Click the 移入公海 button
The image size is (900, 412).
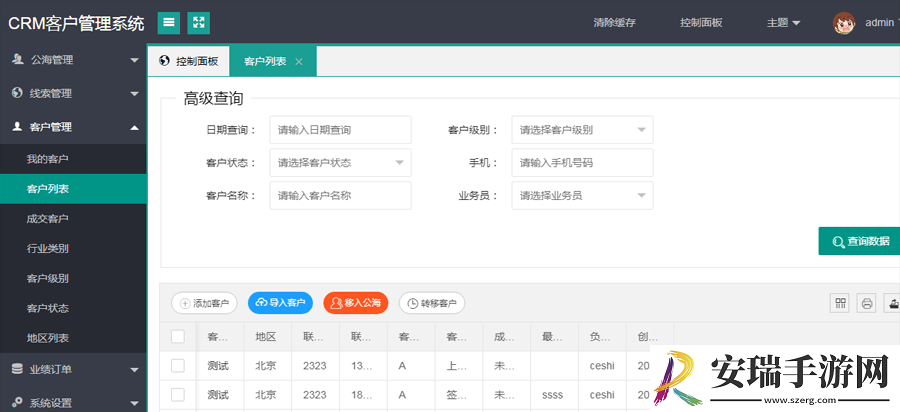point(356,302)
